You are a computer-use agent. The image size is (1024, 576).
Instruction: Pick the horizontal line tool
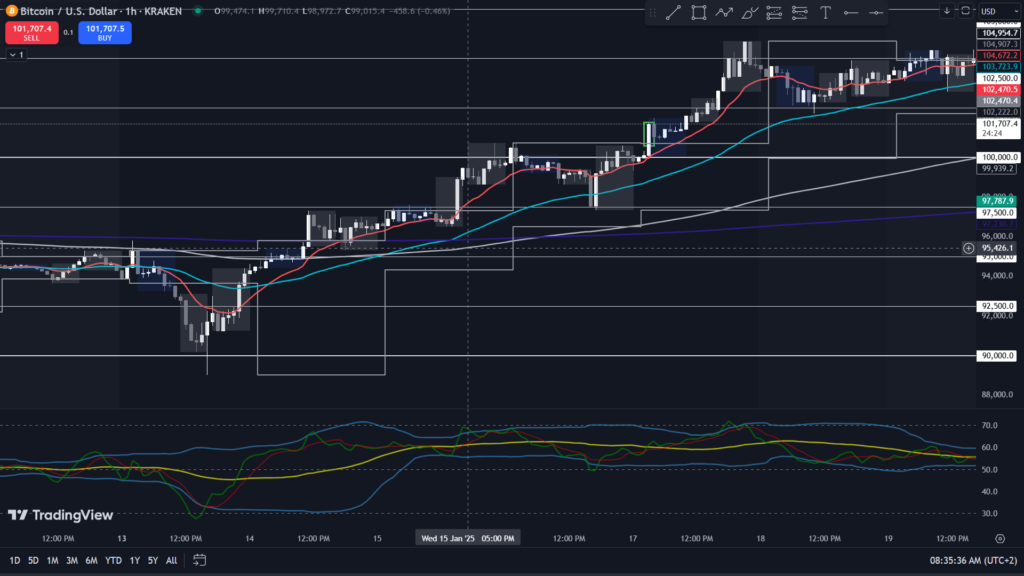(x=850, y=12)
